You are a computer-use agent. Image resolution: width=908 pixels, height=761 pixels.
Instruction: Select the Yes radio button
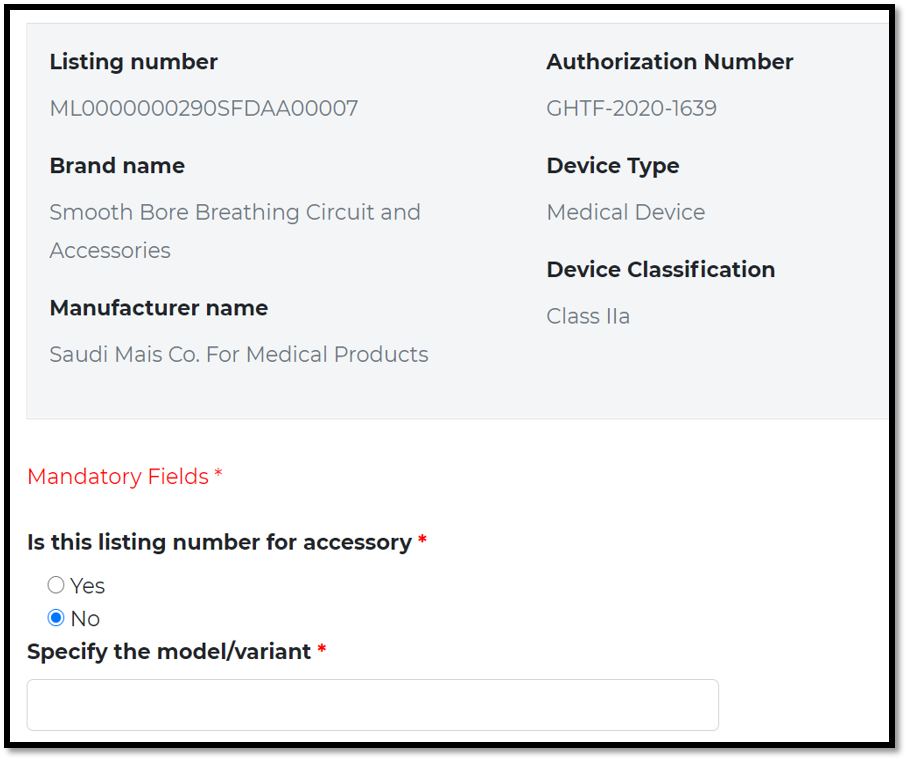point(56,585)
